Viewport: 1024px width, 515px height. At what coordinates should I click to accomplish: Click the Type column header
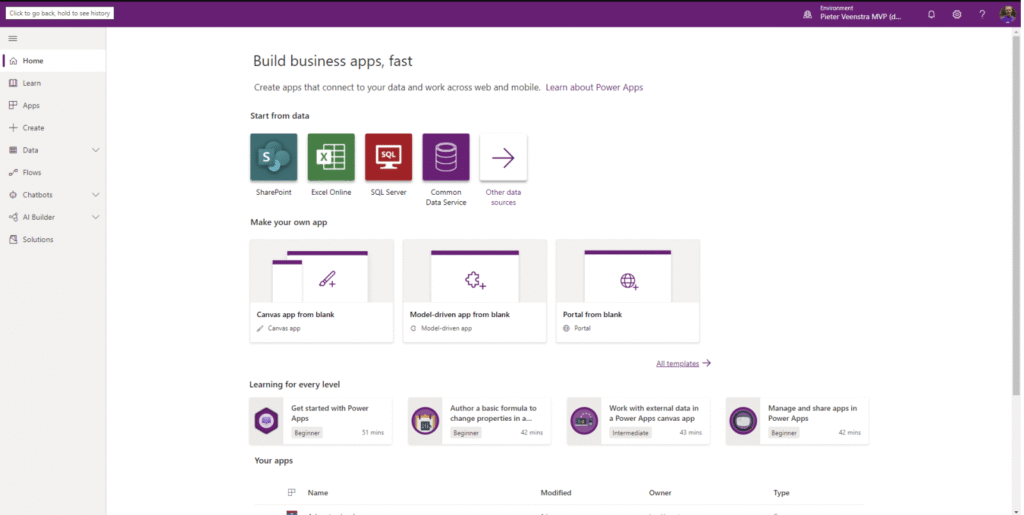pos(782,493)
